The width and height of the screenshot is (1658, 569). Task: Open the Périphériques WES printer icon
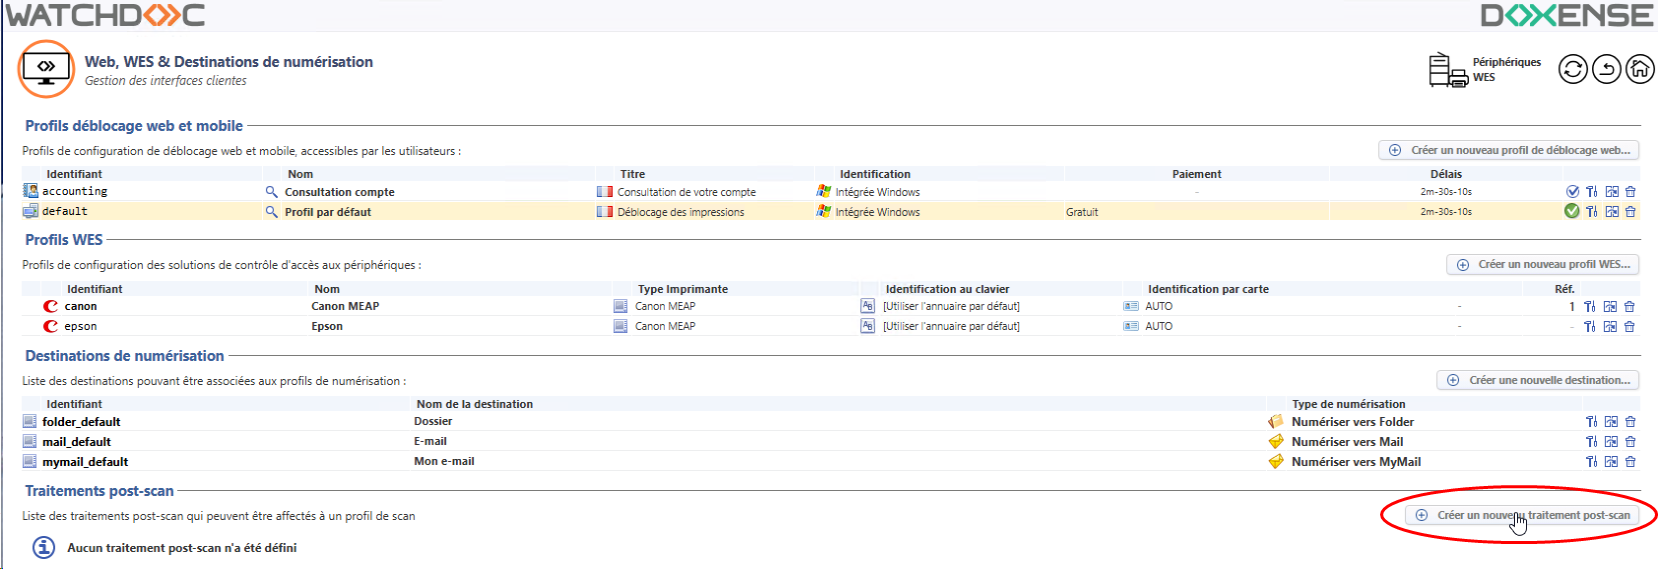click(x=1447, y=70)
